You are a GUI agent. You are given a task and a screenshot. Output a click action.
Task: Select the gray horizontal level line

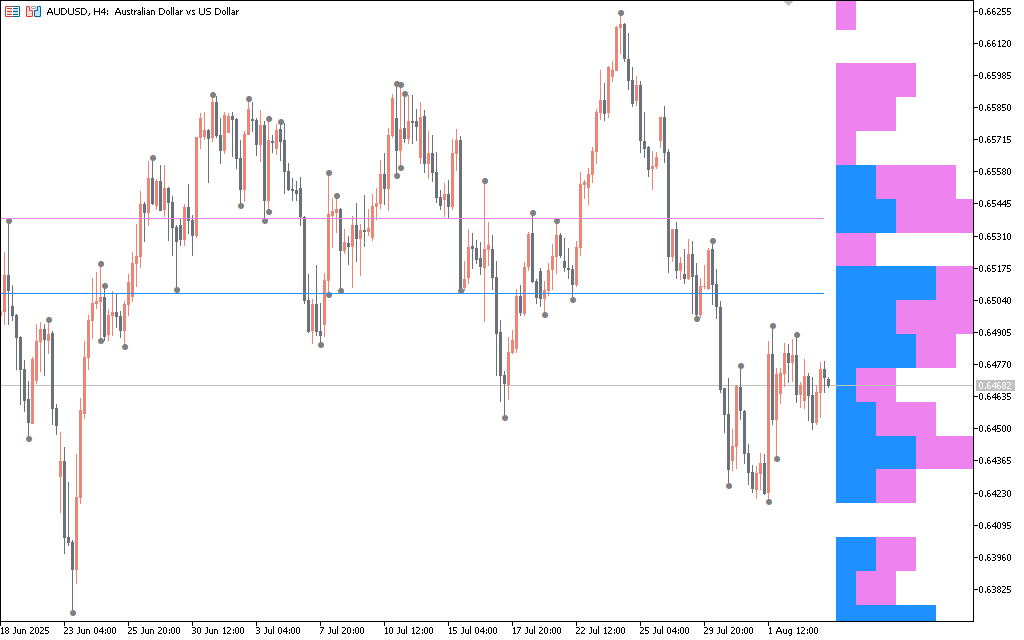click(400, 293)
